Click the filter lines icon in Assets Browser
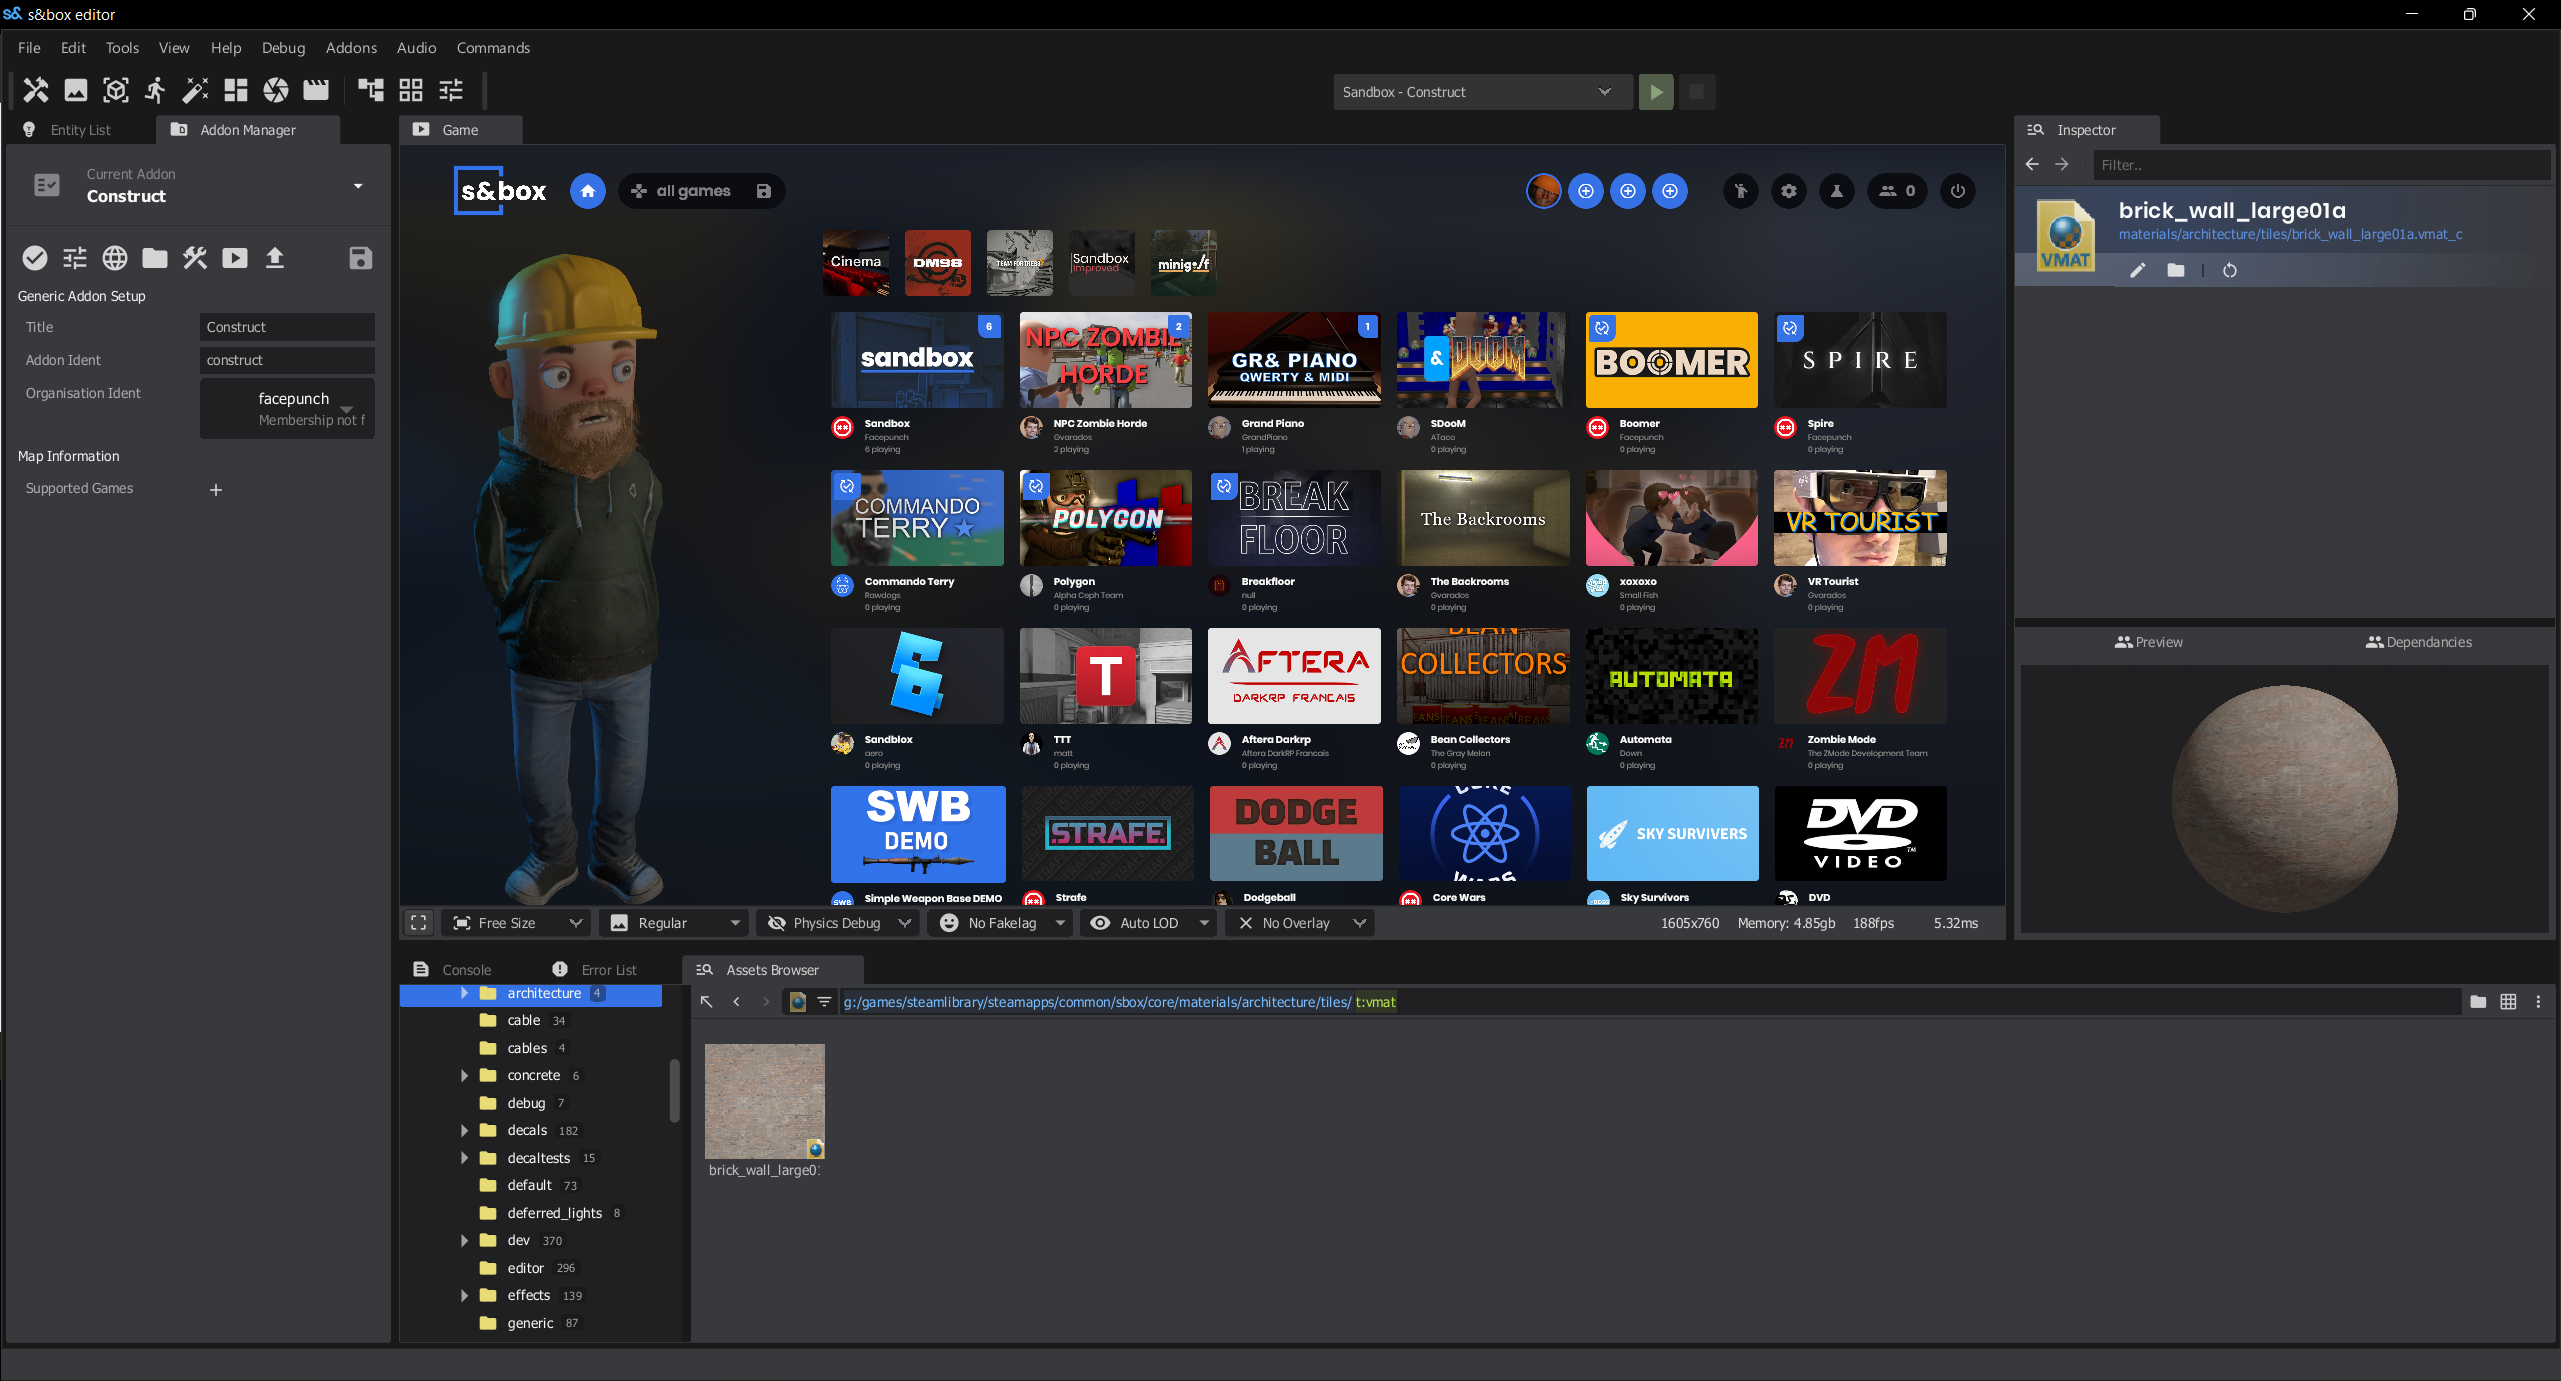 pos(824,1001)
